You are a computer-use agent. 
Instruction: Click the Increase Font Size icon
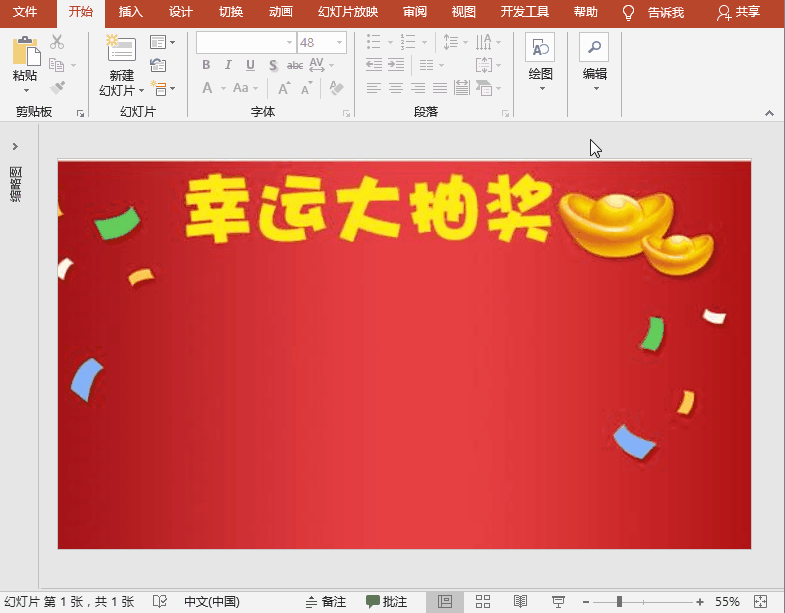click(284, 89)
